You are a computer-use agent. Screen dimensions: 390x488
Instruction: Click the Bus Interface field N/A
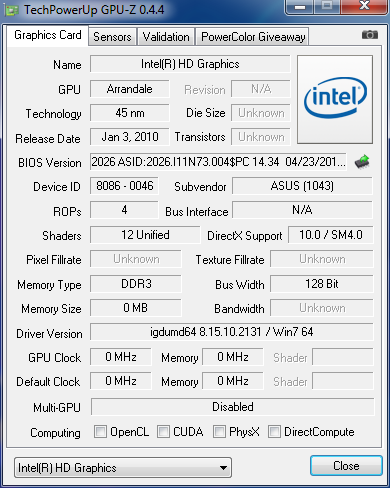tap(302, 210)
